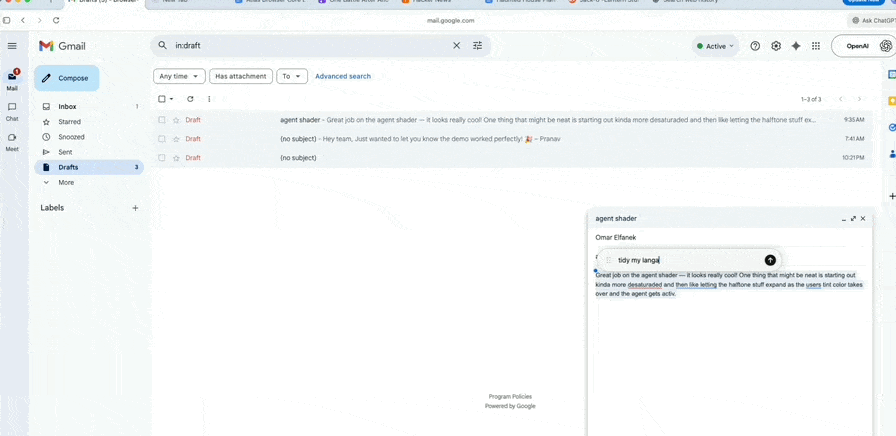
Task: Open Gmail support help icon
Action: point(755,46)
